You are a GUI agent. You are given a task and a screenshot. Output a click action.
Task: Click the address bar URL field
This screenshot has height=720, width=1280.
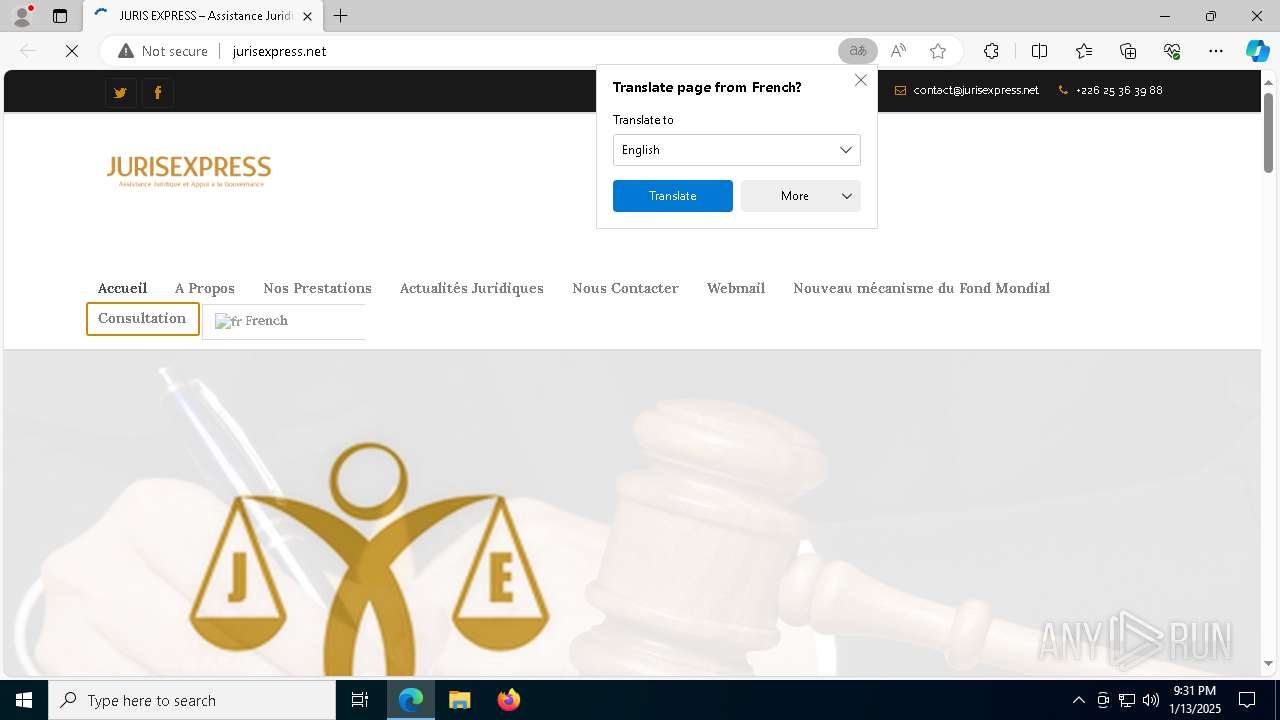pos(530,51)
